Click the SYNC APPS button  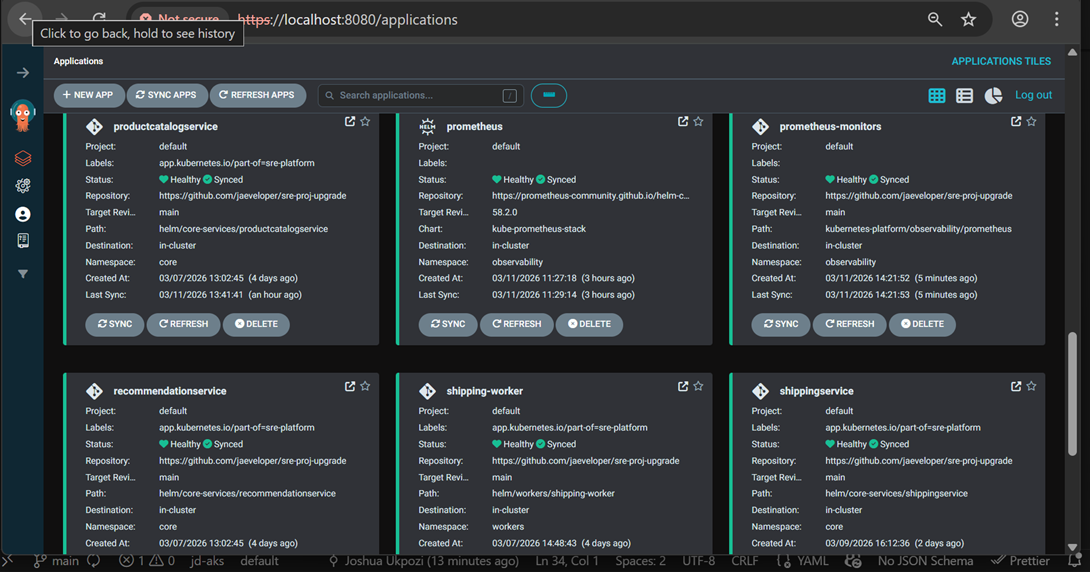pos(167,95)
